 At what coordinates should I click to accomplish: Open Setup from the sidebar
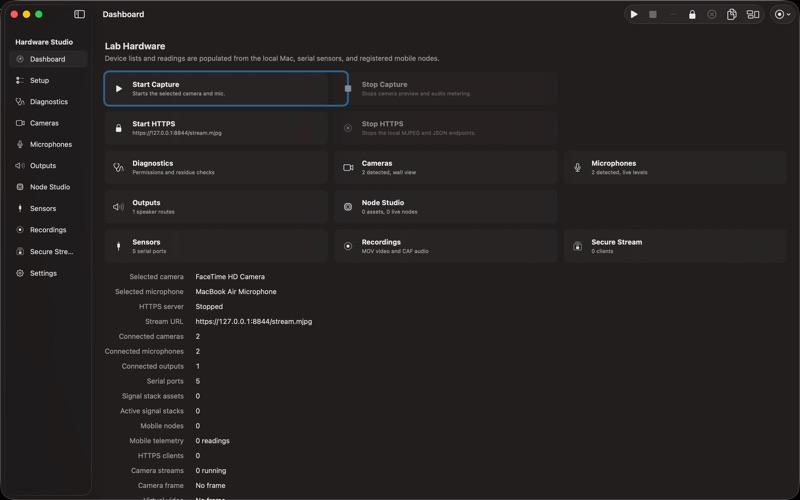tap(48, 81)
